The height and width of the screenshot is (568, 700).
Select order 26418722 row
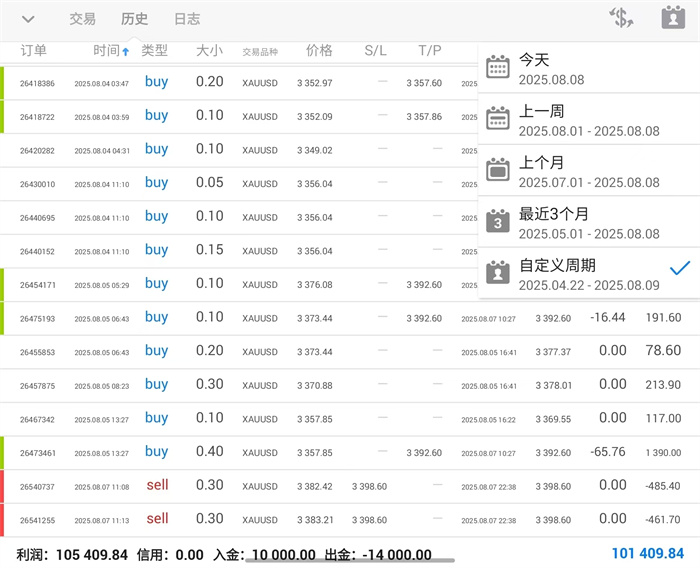point(239,117)
